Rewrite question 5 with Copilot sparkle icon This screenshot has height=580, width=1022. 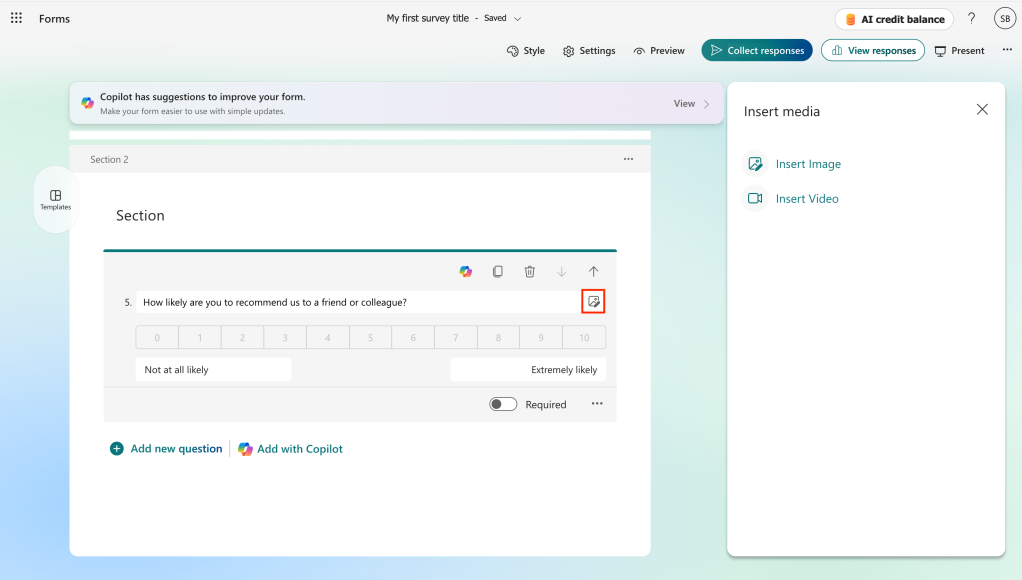click(x=465, y=271)
